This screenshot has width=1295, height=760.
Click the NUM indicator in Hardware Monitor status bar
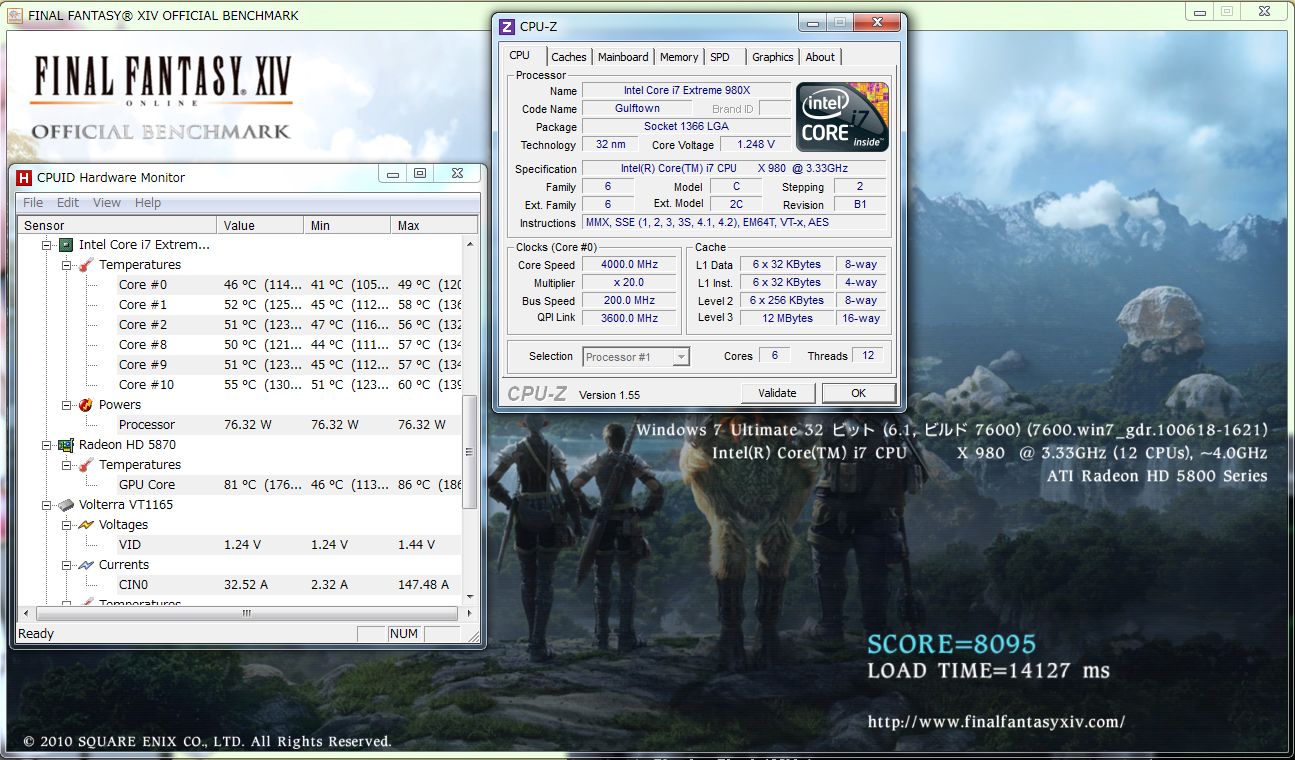point(404,634)
